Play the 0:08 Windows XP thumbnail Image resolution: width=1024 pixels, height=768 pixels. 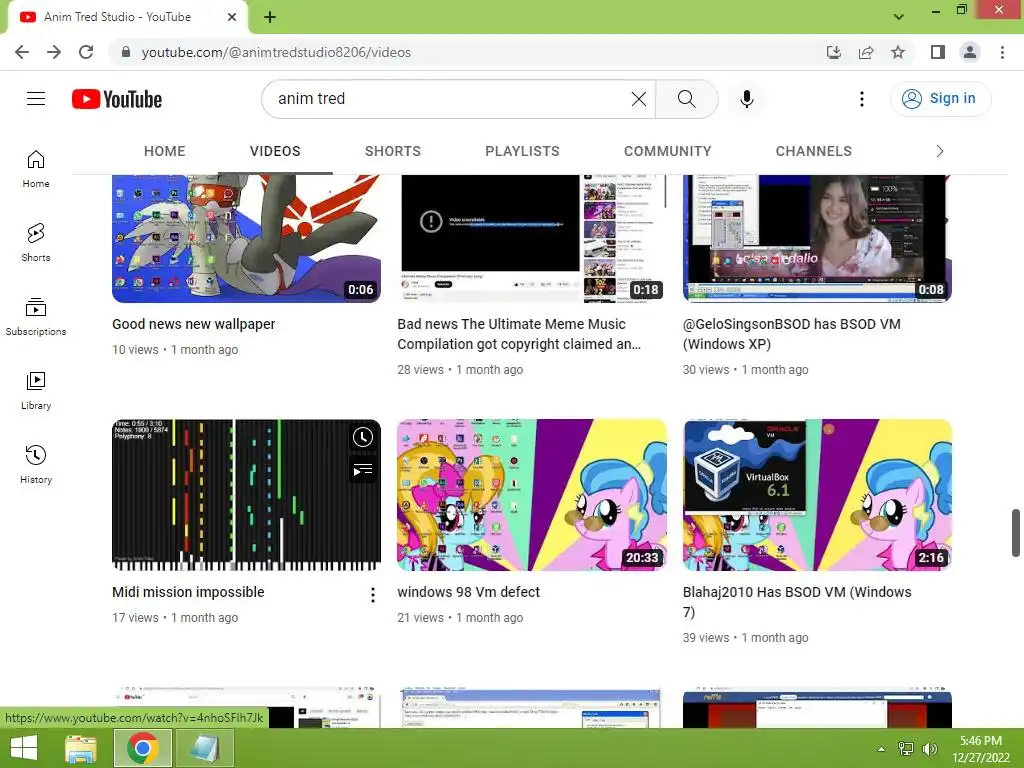[817, 238]
